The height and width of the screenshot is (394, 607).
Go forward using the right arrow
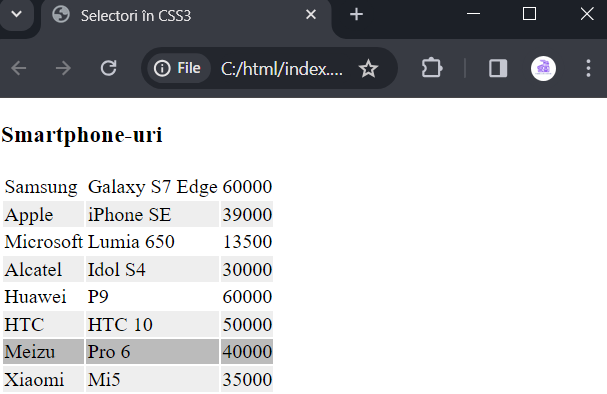pyautogui.click(x=63, y=68)
